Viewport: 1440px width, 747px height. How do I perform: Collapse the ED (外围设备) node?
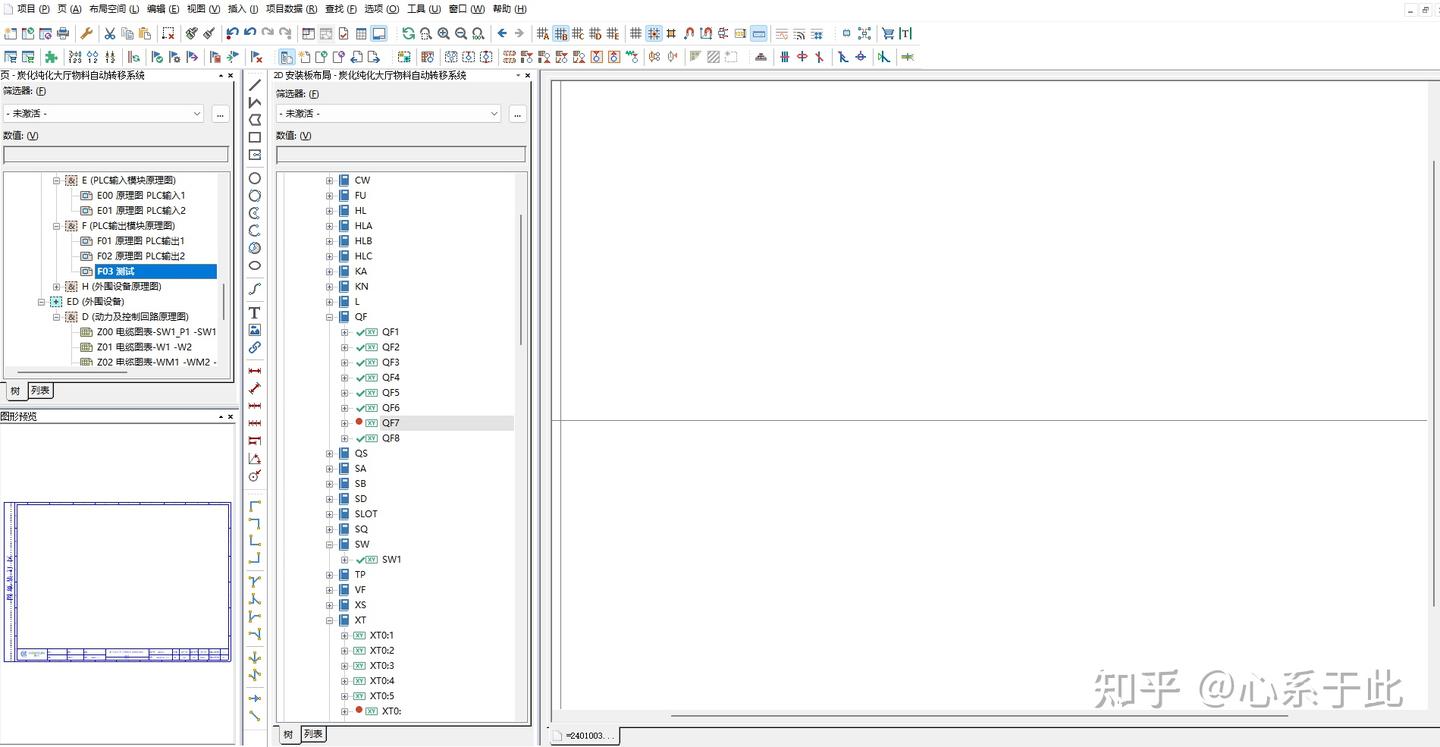point(42,302)
